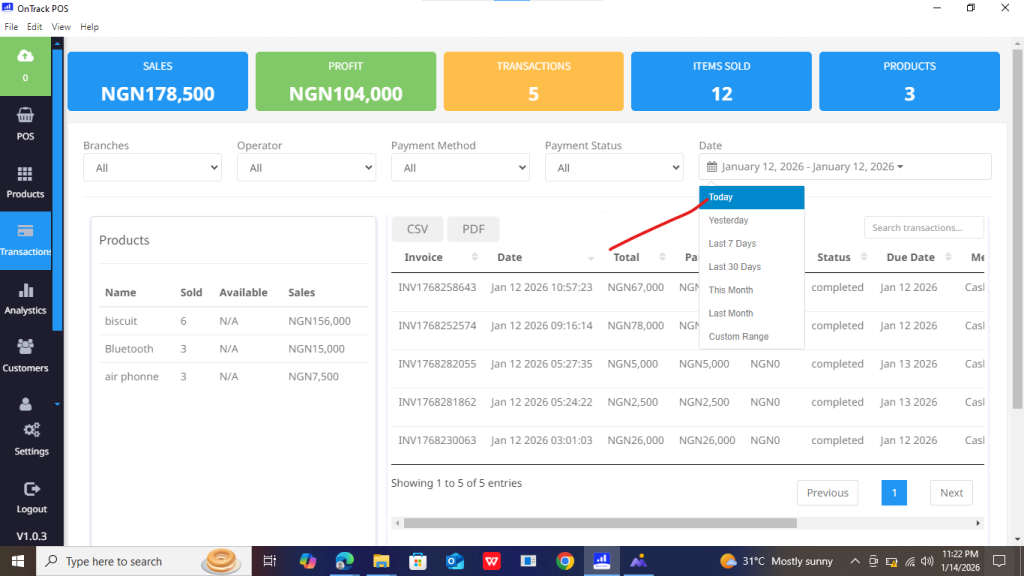The width and height of the screenshot is (1024, 576).
Task: Click the horizontal scrollbar under the table
Action: [x=600, y=523]
